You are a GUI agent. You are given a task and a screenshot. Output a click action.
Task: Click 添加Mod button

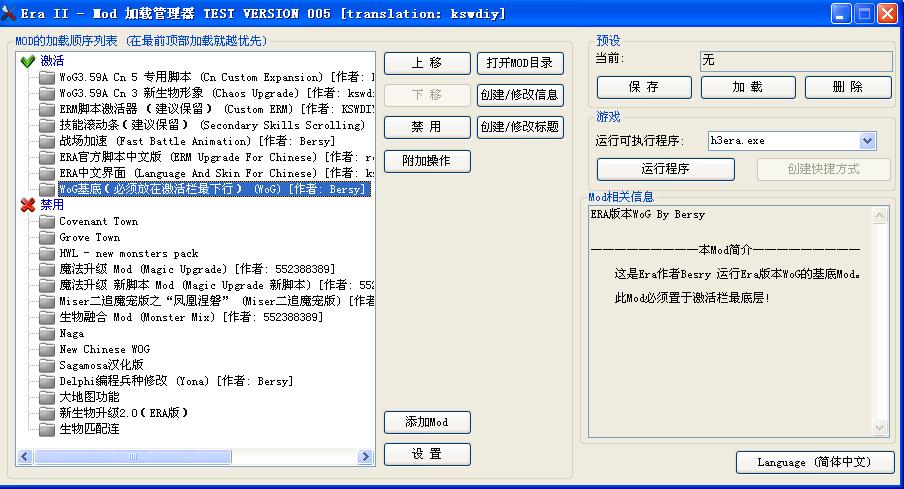coord(427,423)
